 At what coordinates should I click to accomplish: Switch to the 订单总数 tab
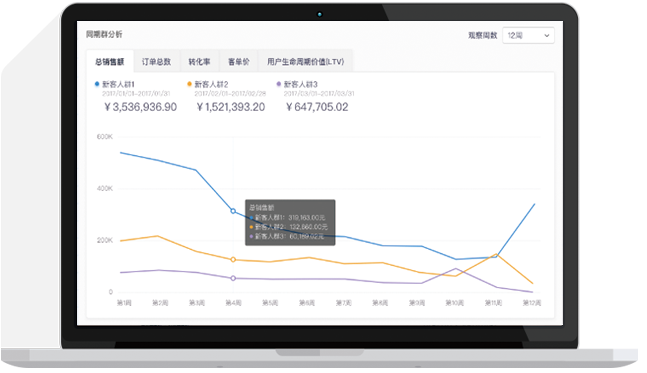tap(156, 62)
